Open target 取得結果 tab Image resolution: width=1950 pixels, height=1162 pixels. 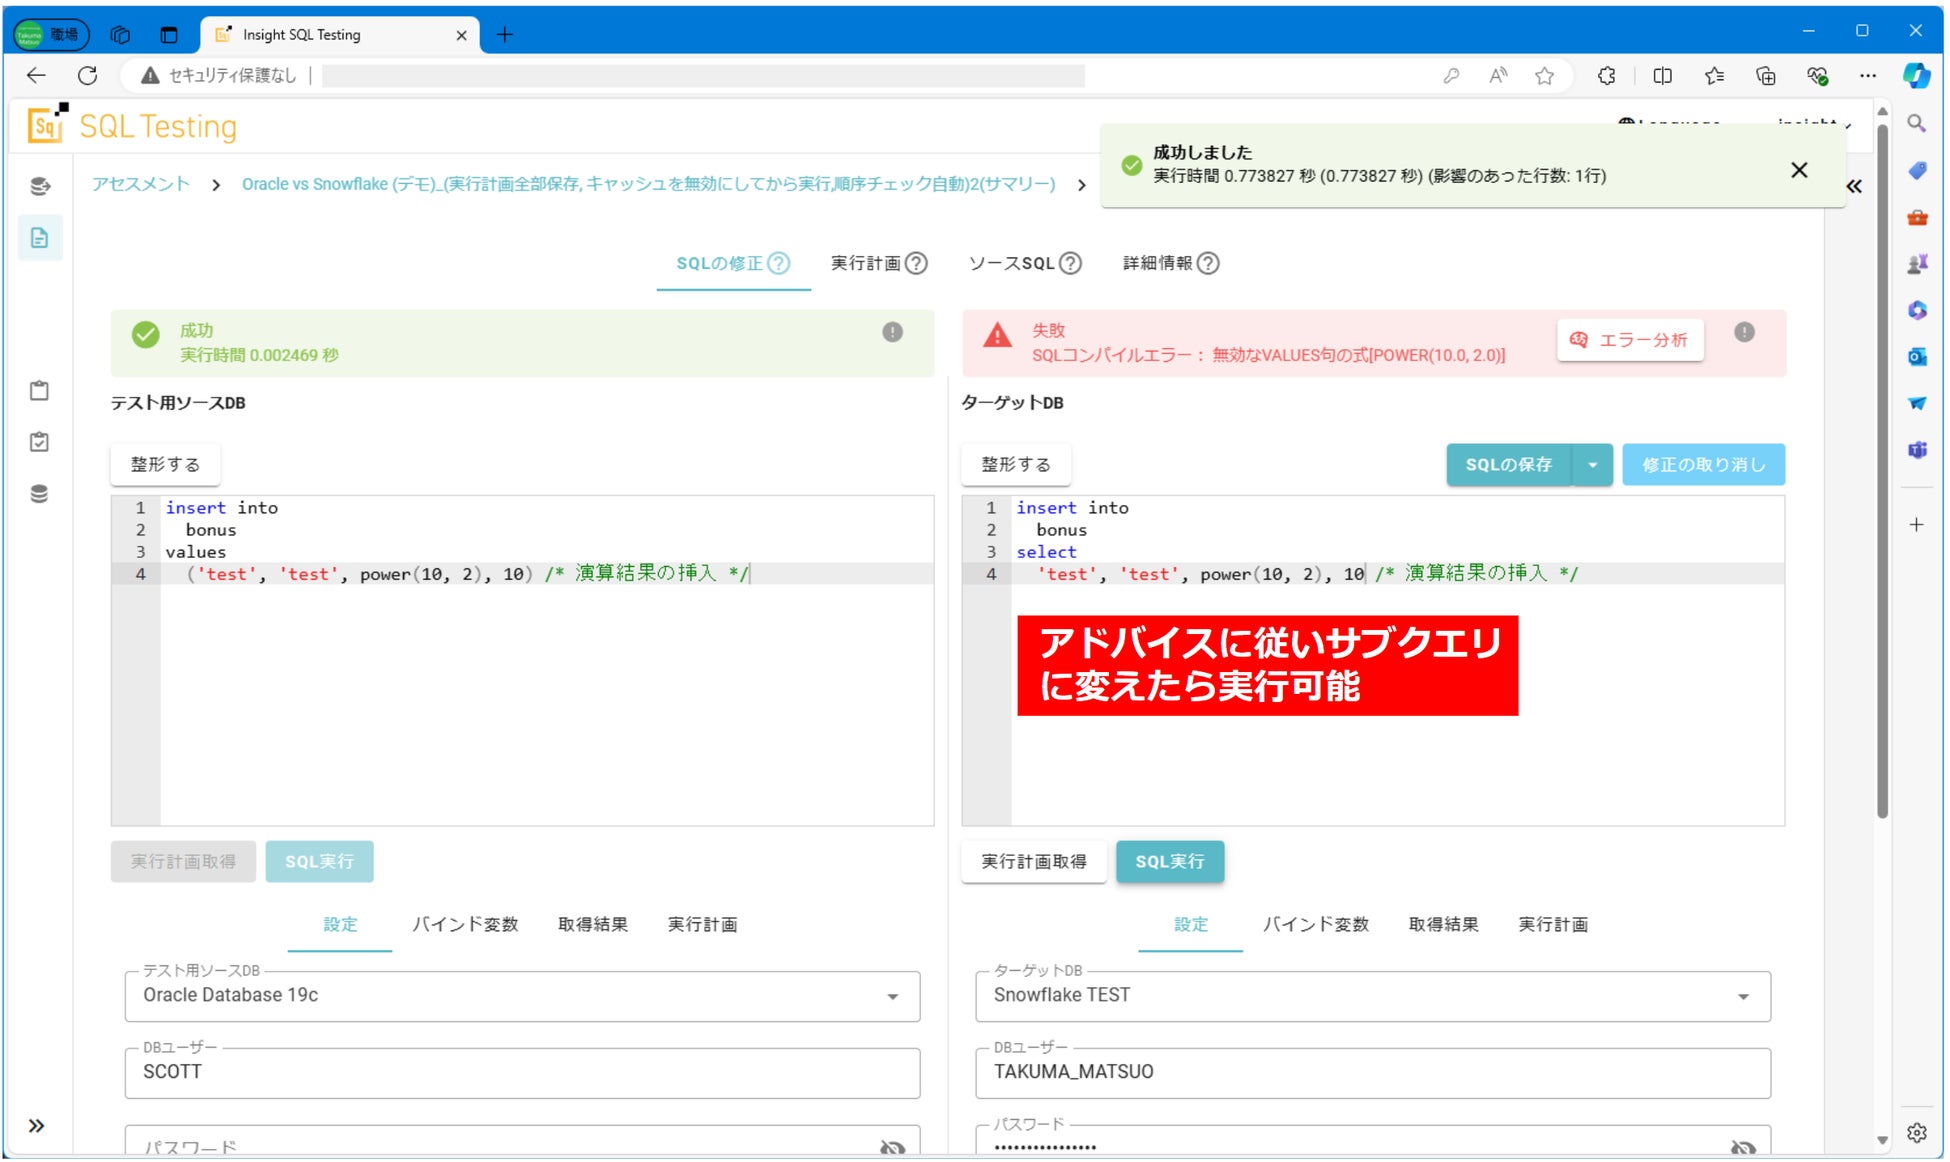point(1443,924)
